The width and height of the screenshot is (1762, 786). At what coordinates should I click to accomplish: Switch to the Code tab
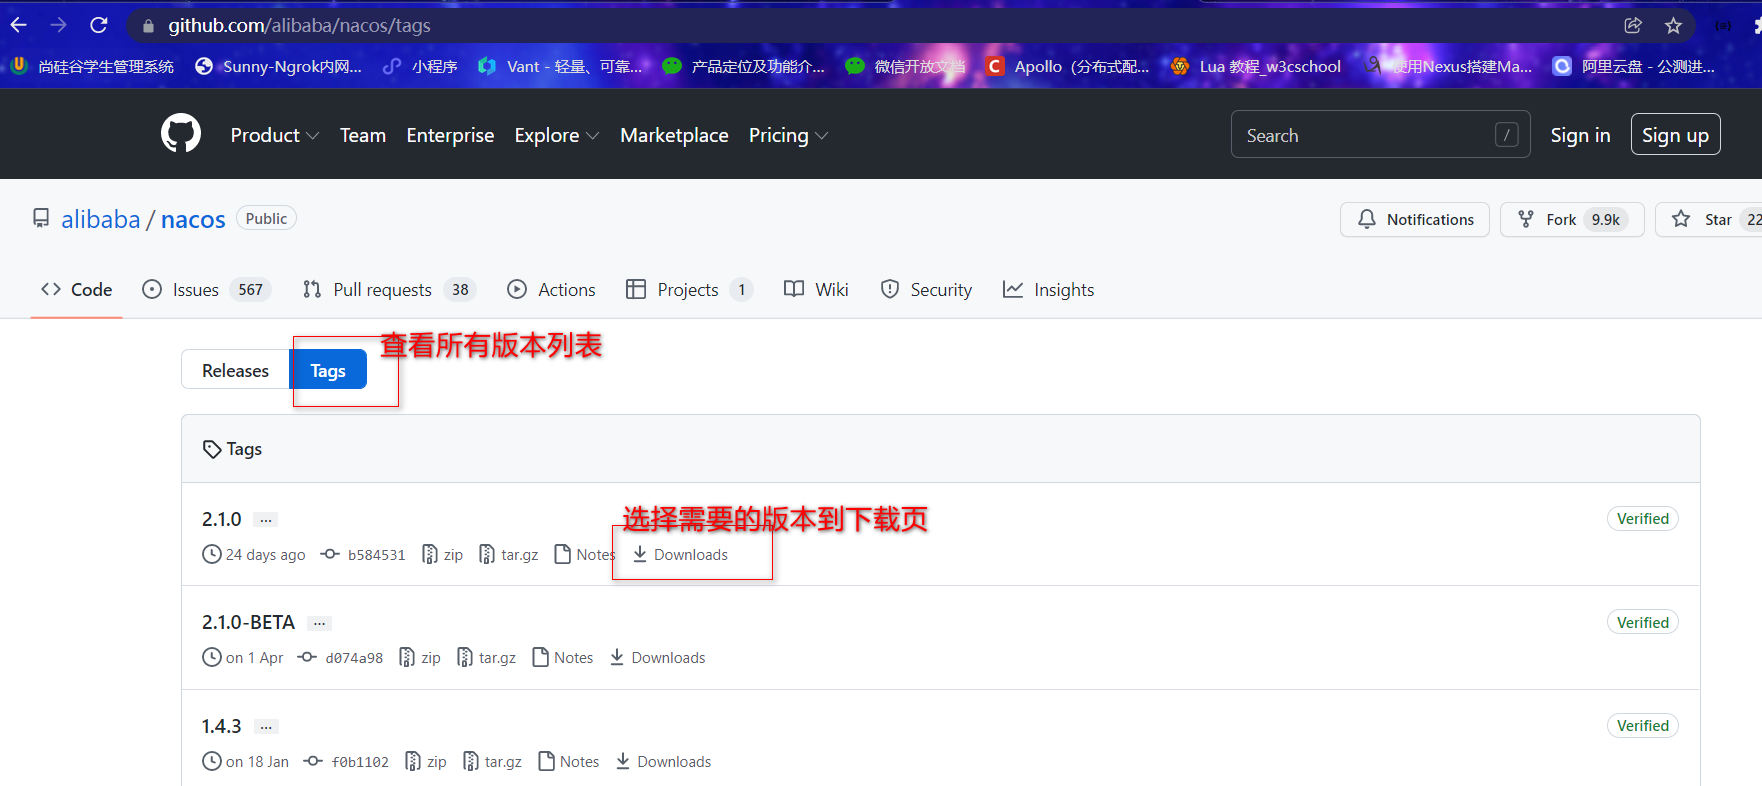click(x=76, y=289)
